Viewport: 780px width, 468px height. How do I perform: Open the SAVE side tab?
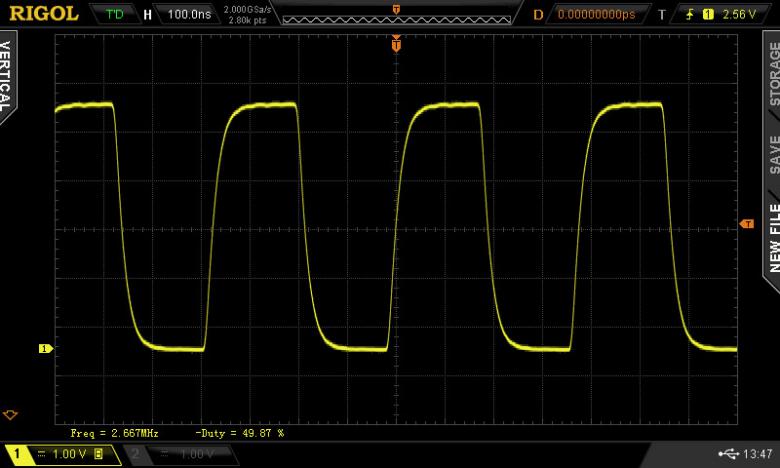tap(772, 155)
